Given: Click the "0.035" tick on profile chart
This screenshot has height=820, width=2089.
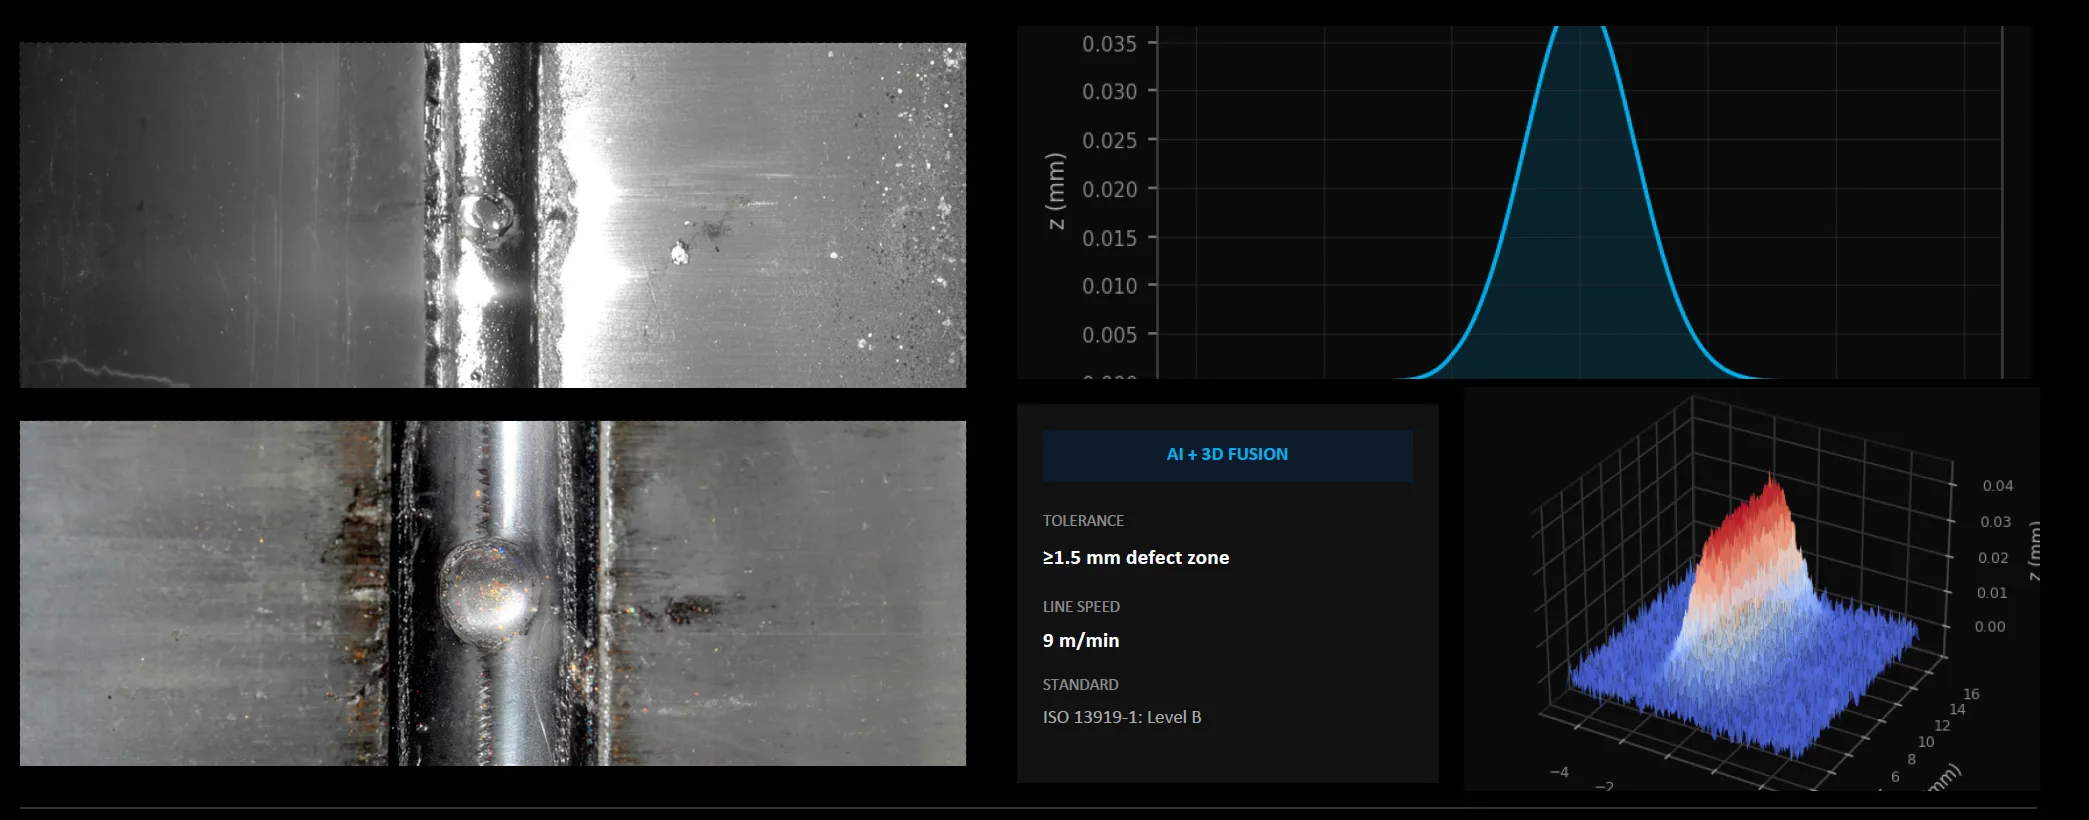Looking at the screenshot, I should pyautogui.click(x=1109, y=44).
